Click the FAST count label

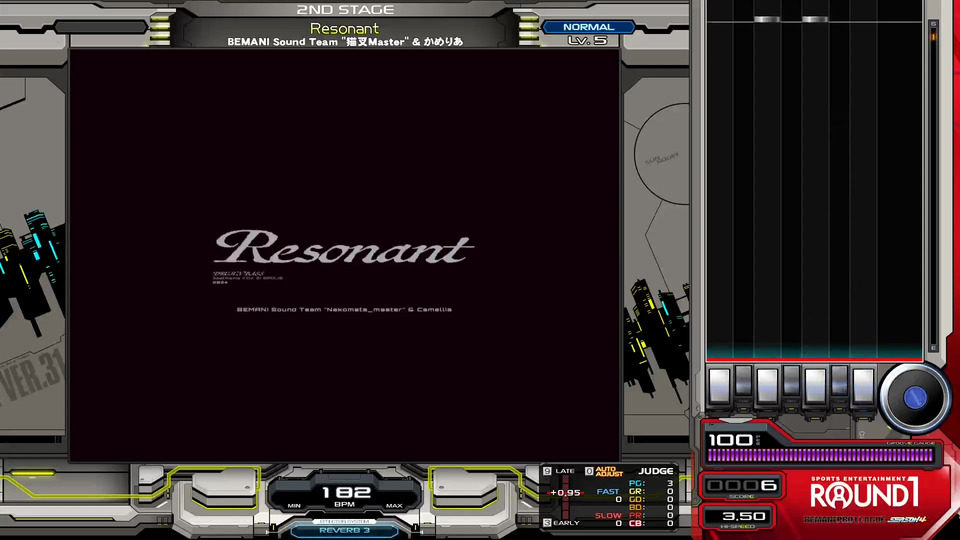point(608,491)
